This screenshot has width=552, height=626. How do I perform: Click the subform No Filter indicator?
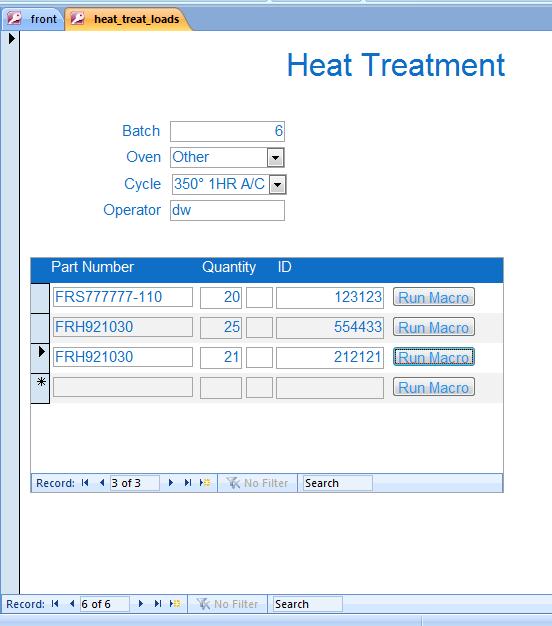tap(257, 483)
